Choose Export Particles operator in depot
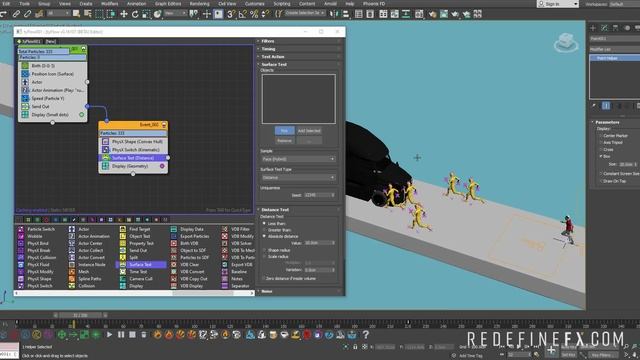The width and height of the screenshot is (640, 360). [190, 236]
